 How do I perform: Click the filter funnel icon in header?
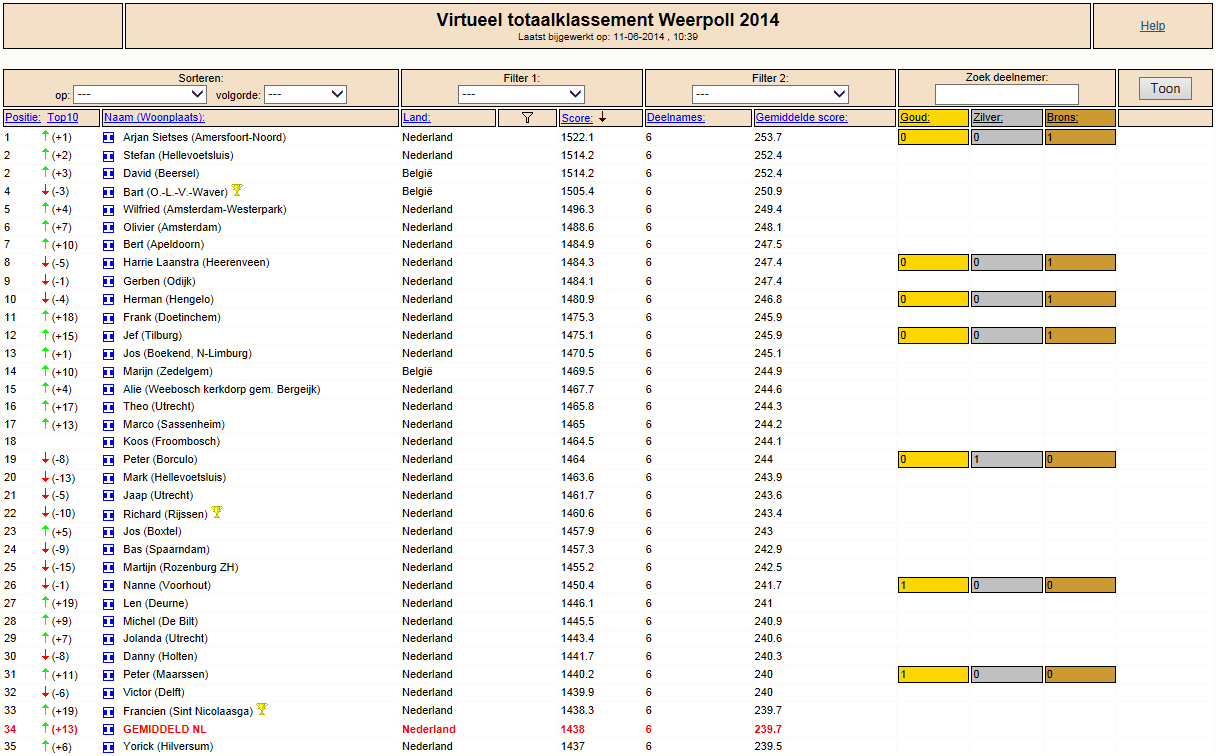[x=527, y=118]
